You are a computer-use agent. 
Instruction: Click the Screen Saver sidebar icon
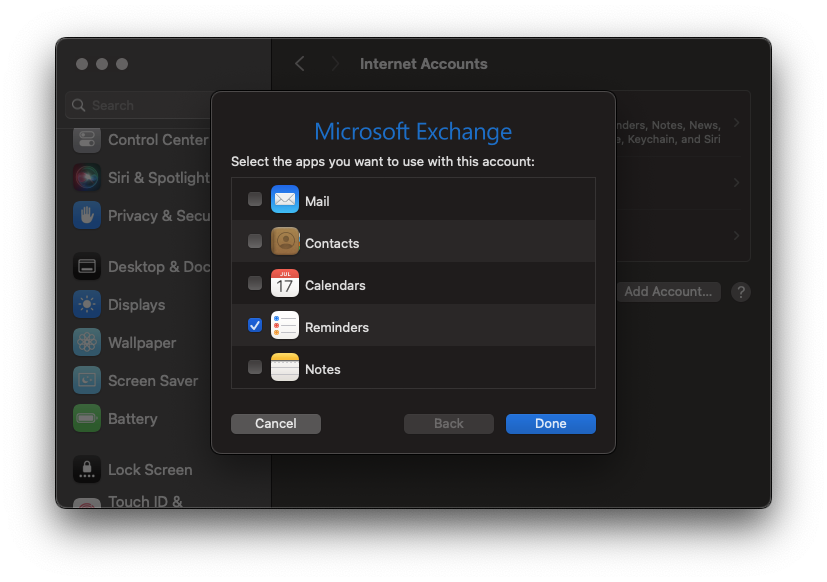tap(87, 380)
